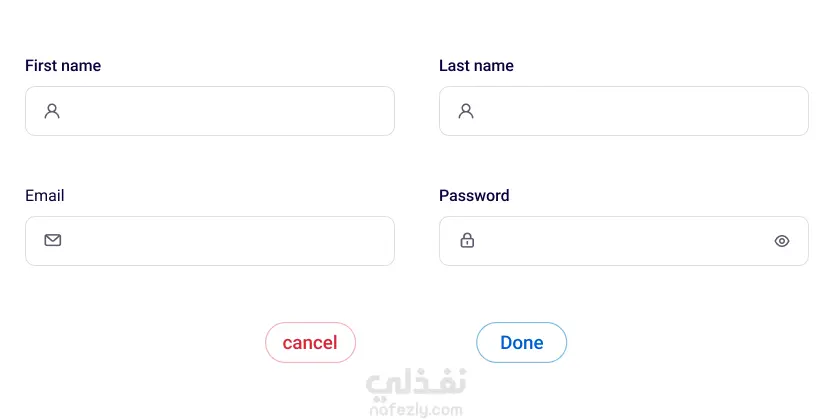Screen dimensions: 832x419
Task: Click empty space between cancel and Done
Action: (416, 343)
